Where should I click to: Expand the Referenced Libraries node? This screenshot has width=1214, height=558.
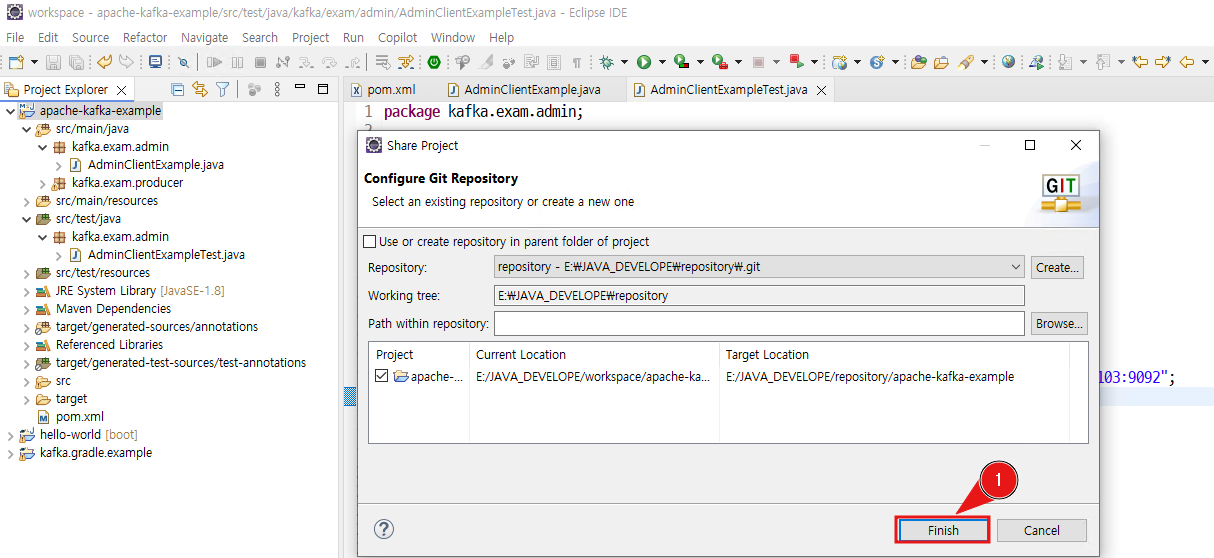[26, 345]
